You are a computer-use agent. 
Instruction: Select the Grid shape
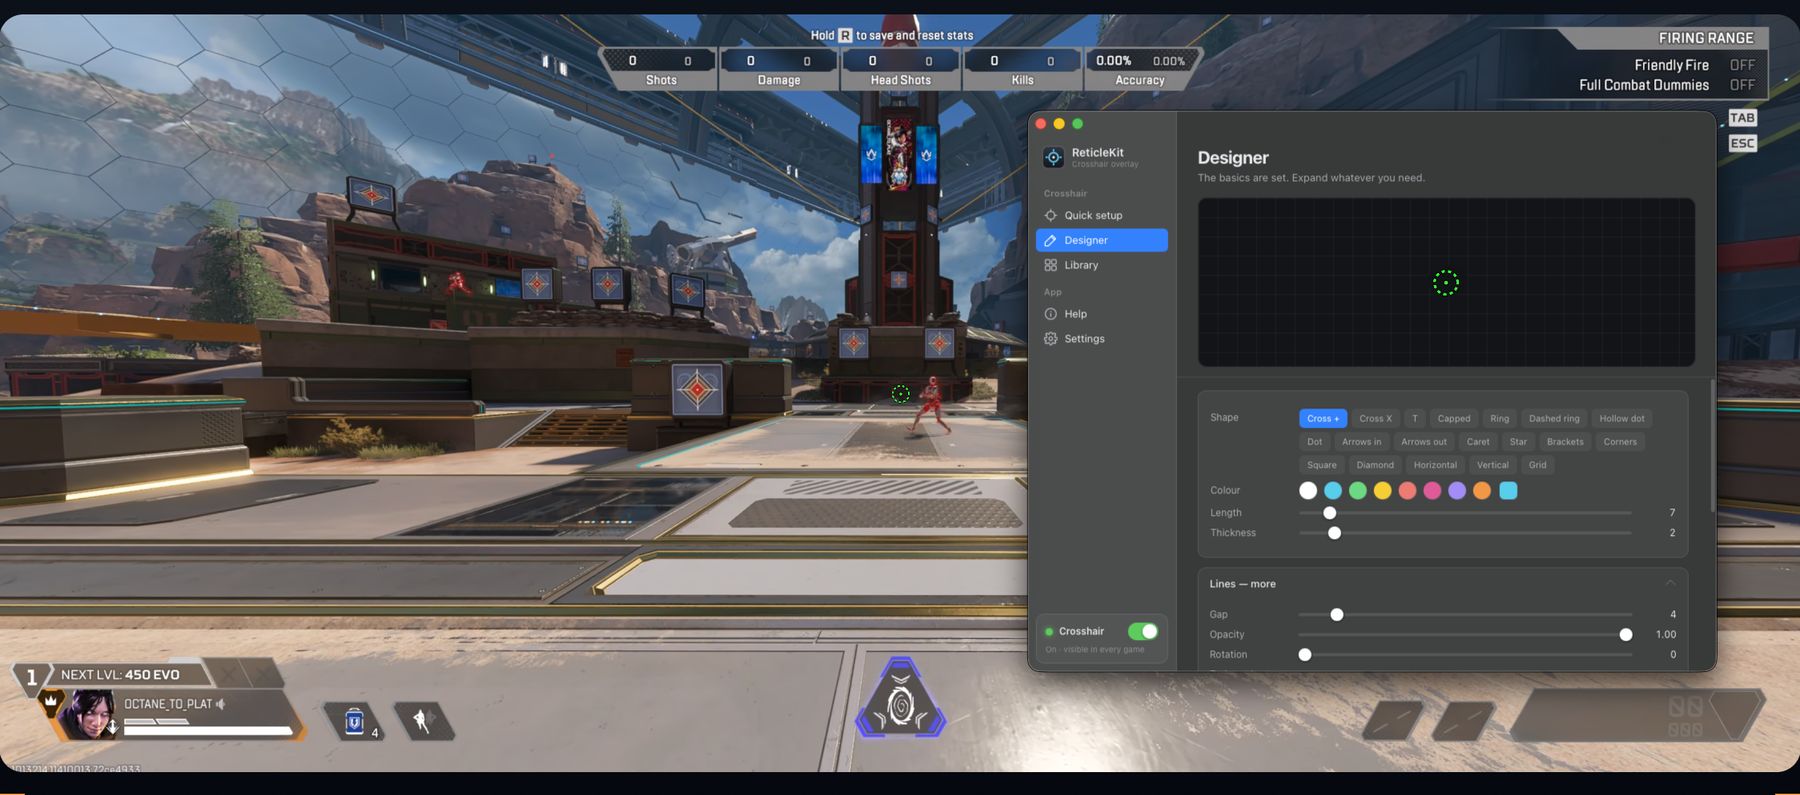coord(1537,465)
